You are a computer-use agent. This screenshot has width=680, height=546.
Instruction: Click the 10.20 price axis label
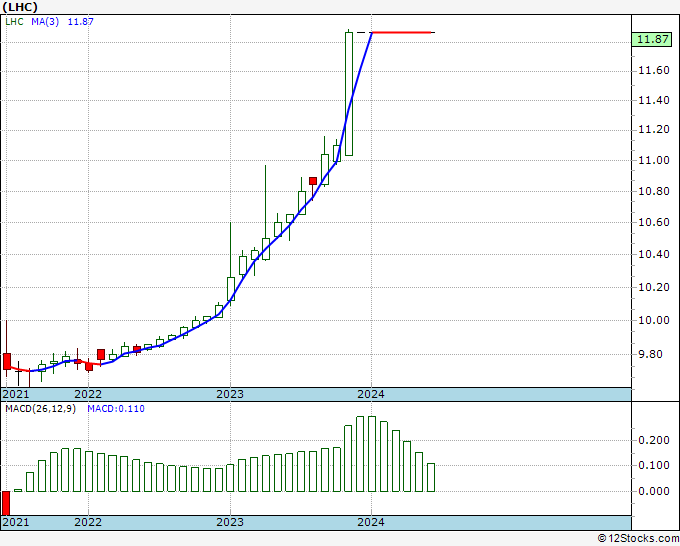click(654, 287)
